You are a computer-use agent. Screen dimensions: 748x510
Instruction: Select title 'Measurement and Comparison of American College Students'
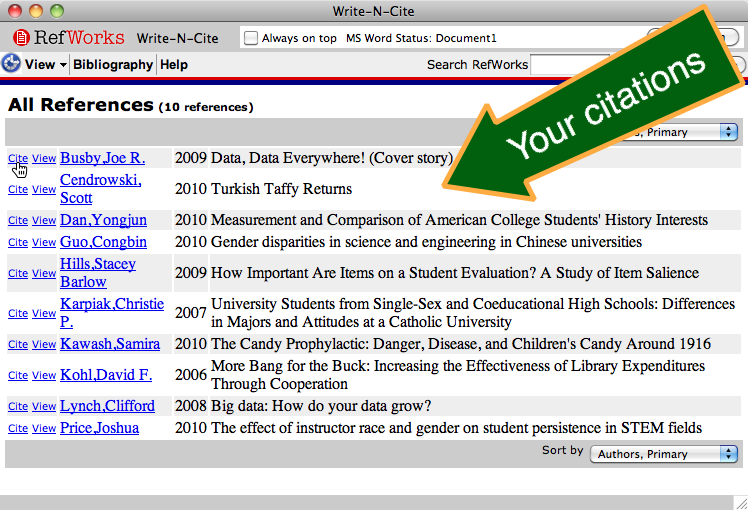click(x=459, y=220)
